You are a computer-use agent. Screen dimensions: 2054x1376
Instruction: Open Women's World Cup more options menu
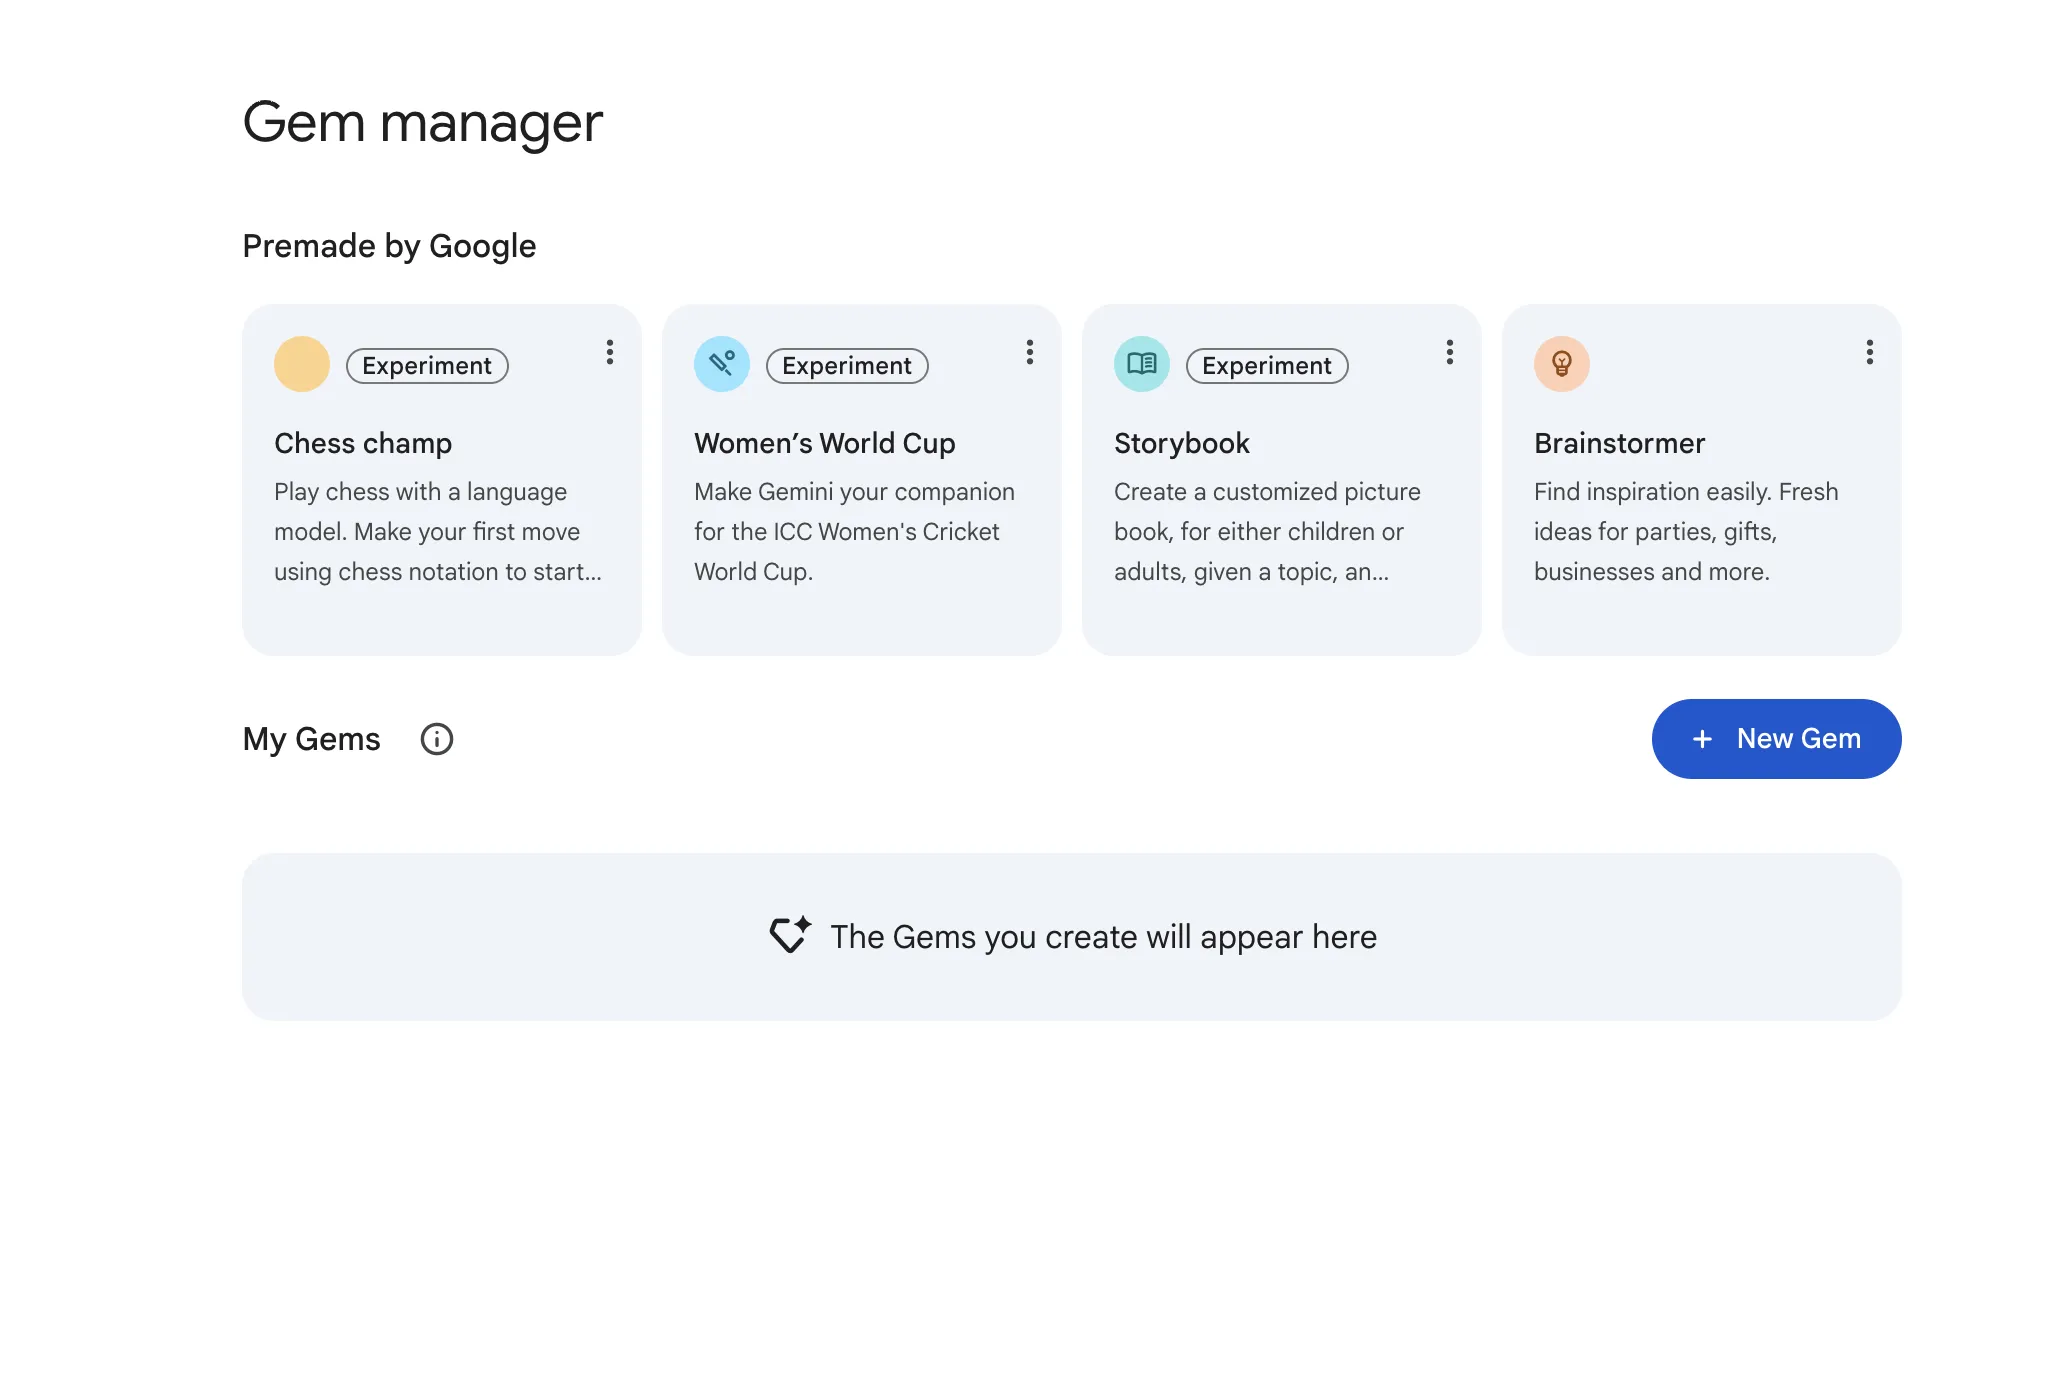tap(1029, 352)
